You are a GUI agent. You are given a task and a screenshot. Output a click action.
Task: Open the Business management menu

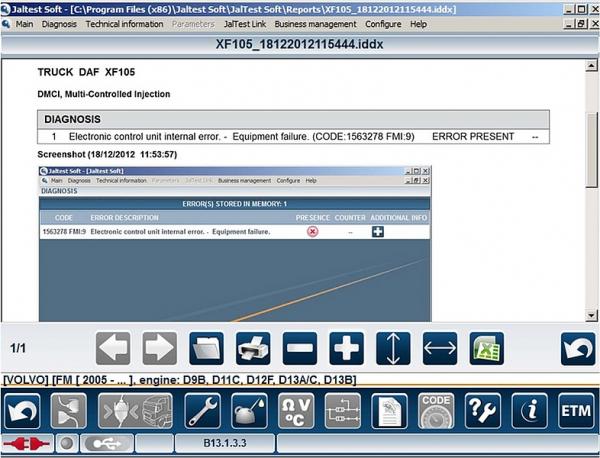(x=315, y=24)
